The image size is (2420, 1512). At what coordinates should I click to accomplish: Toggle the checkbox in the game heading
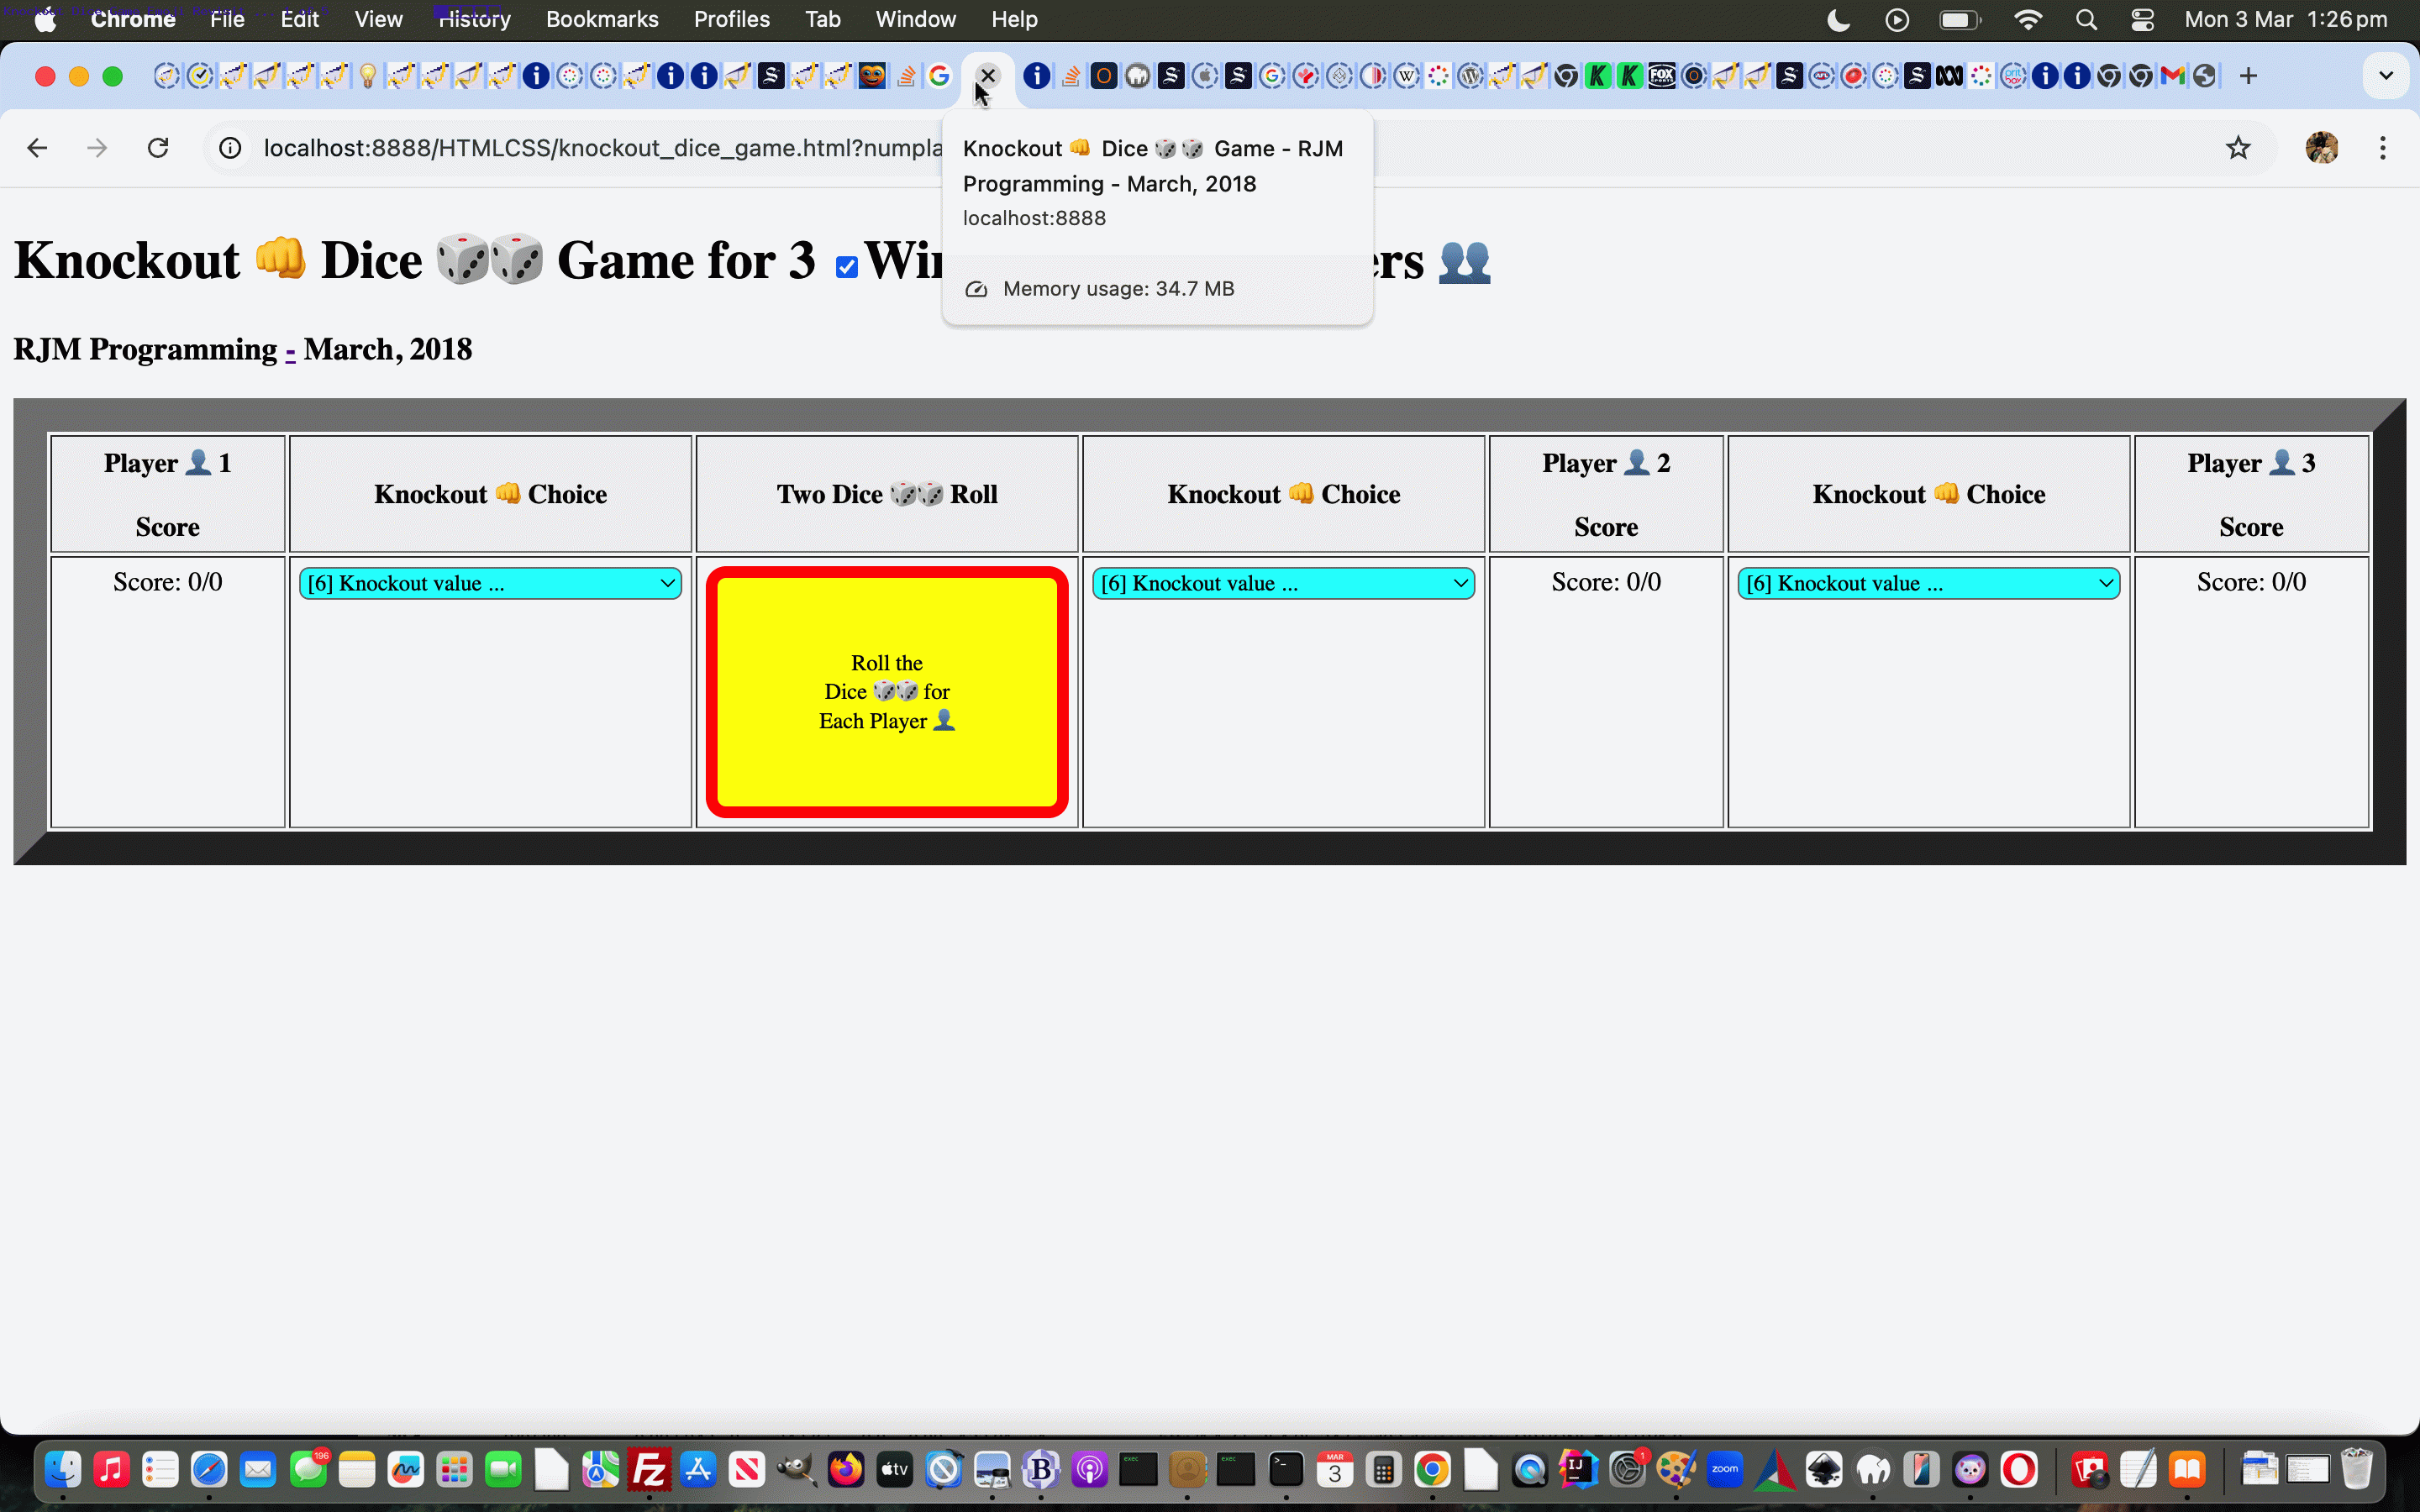(846, 267)
